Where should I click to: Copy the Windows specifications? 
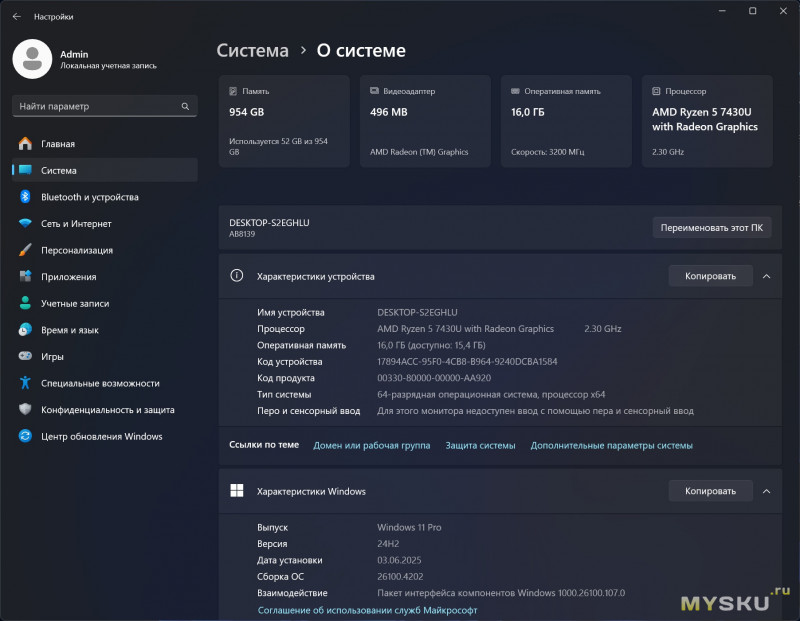(x=711, y=490)
